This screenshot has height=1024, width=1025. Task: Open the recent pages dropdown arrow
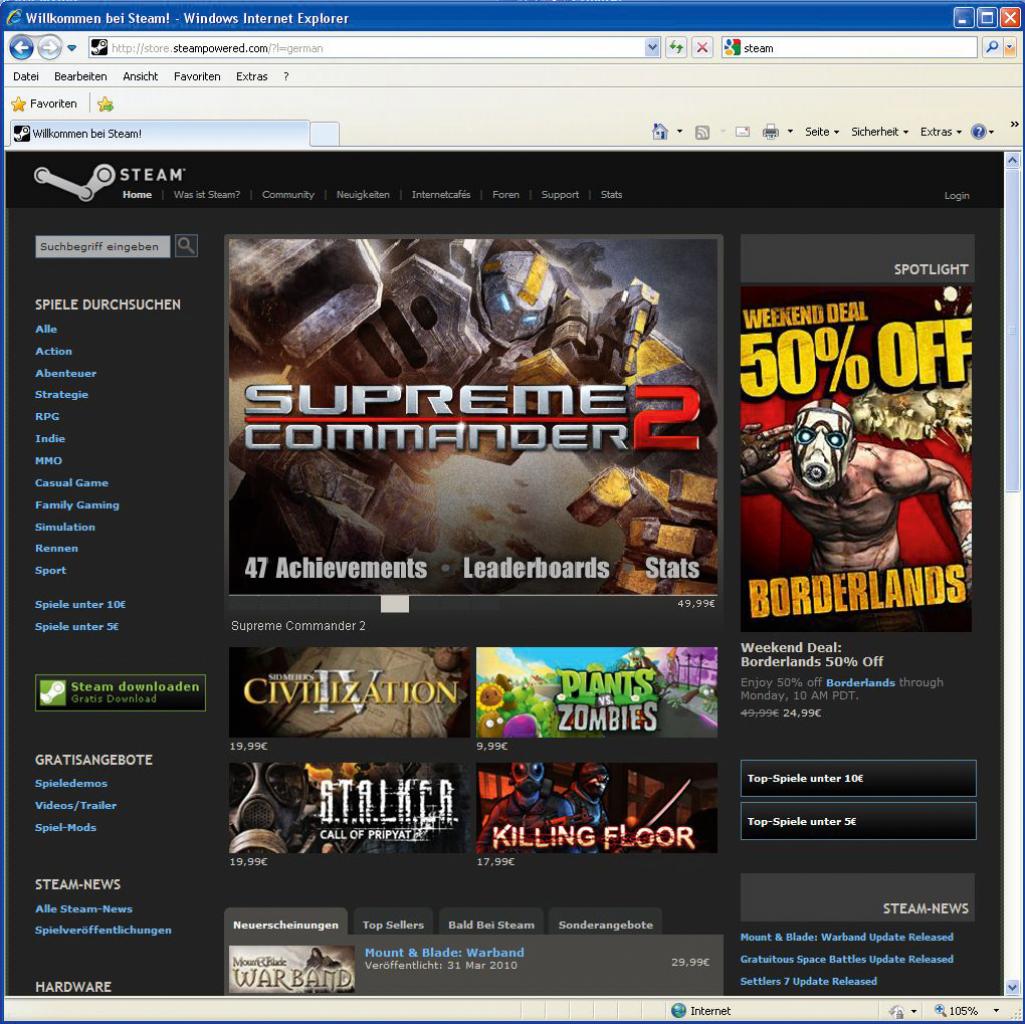click(72, 48)
